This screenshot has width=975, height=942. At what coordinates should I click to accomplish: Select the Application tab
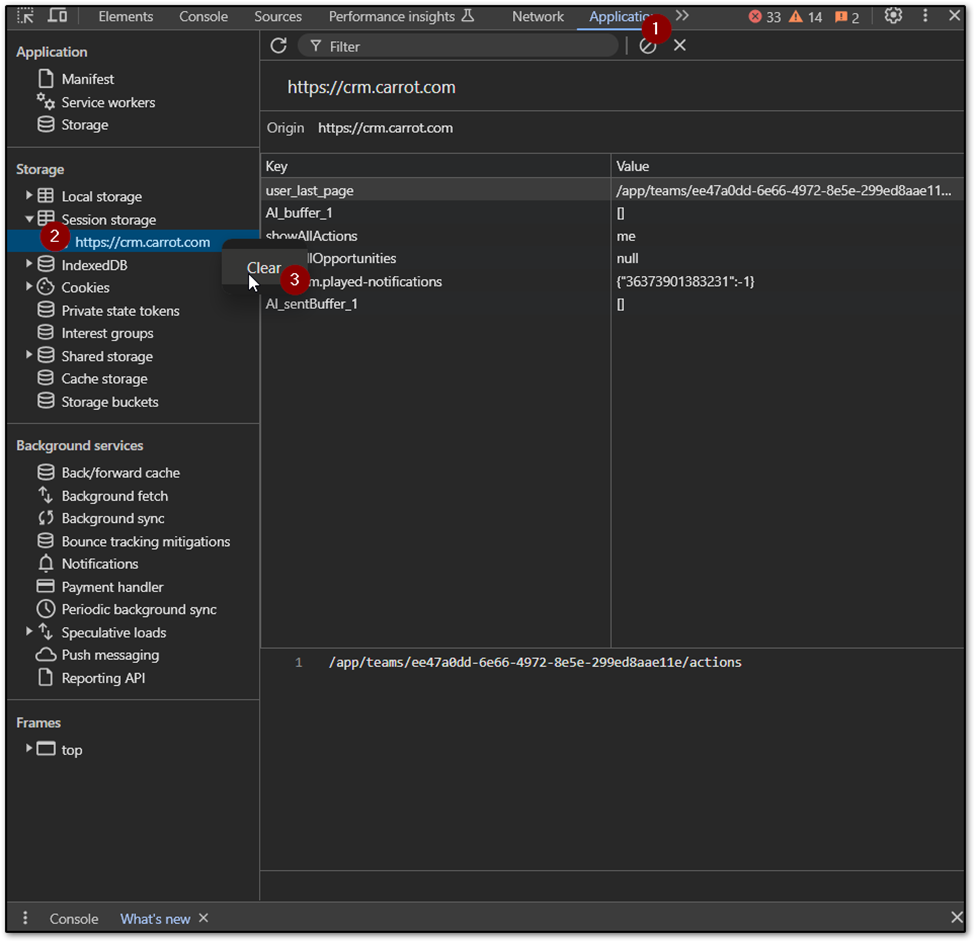coord(617,17)
